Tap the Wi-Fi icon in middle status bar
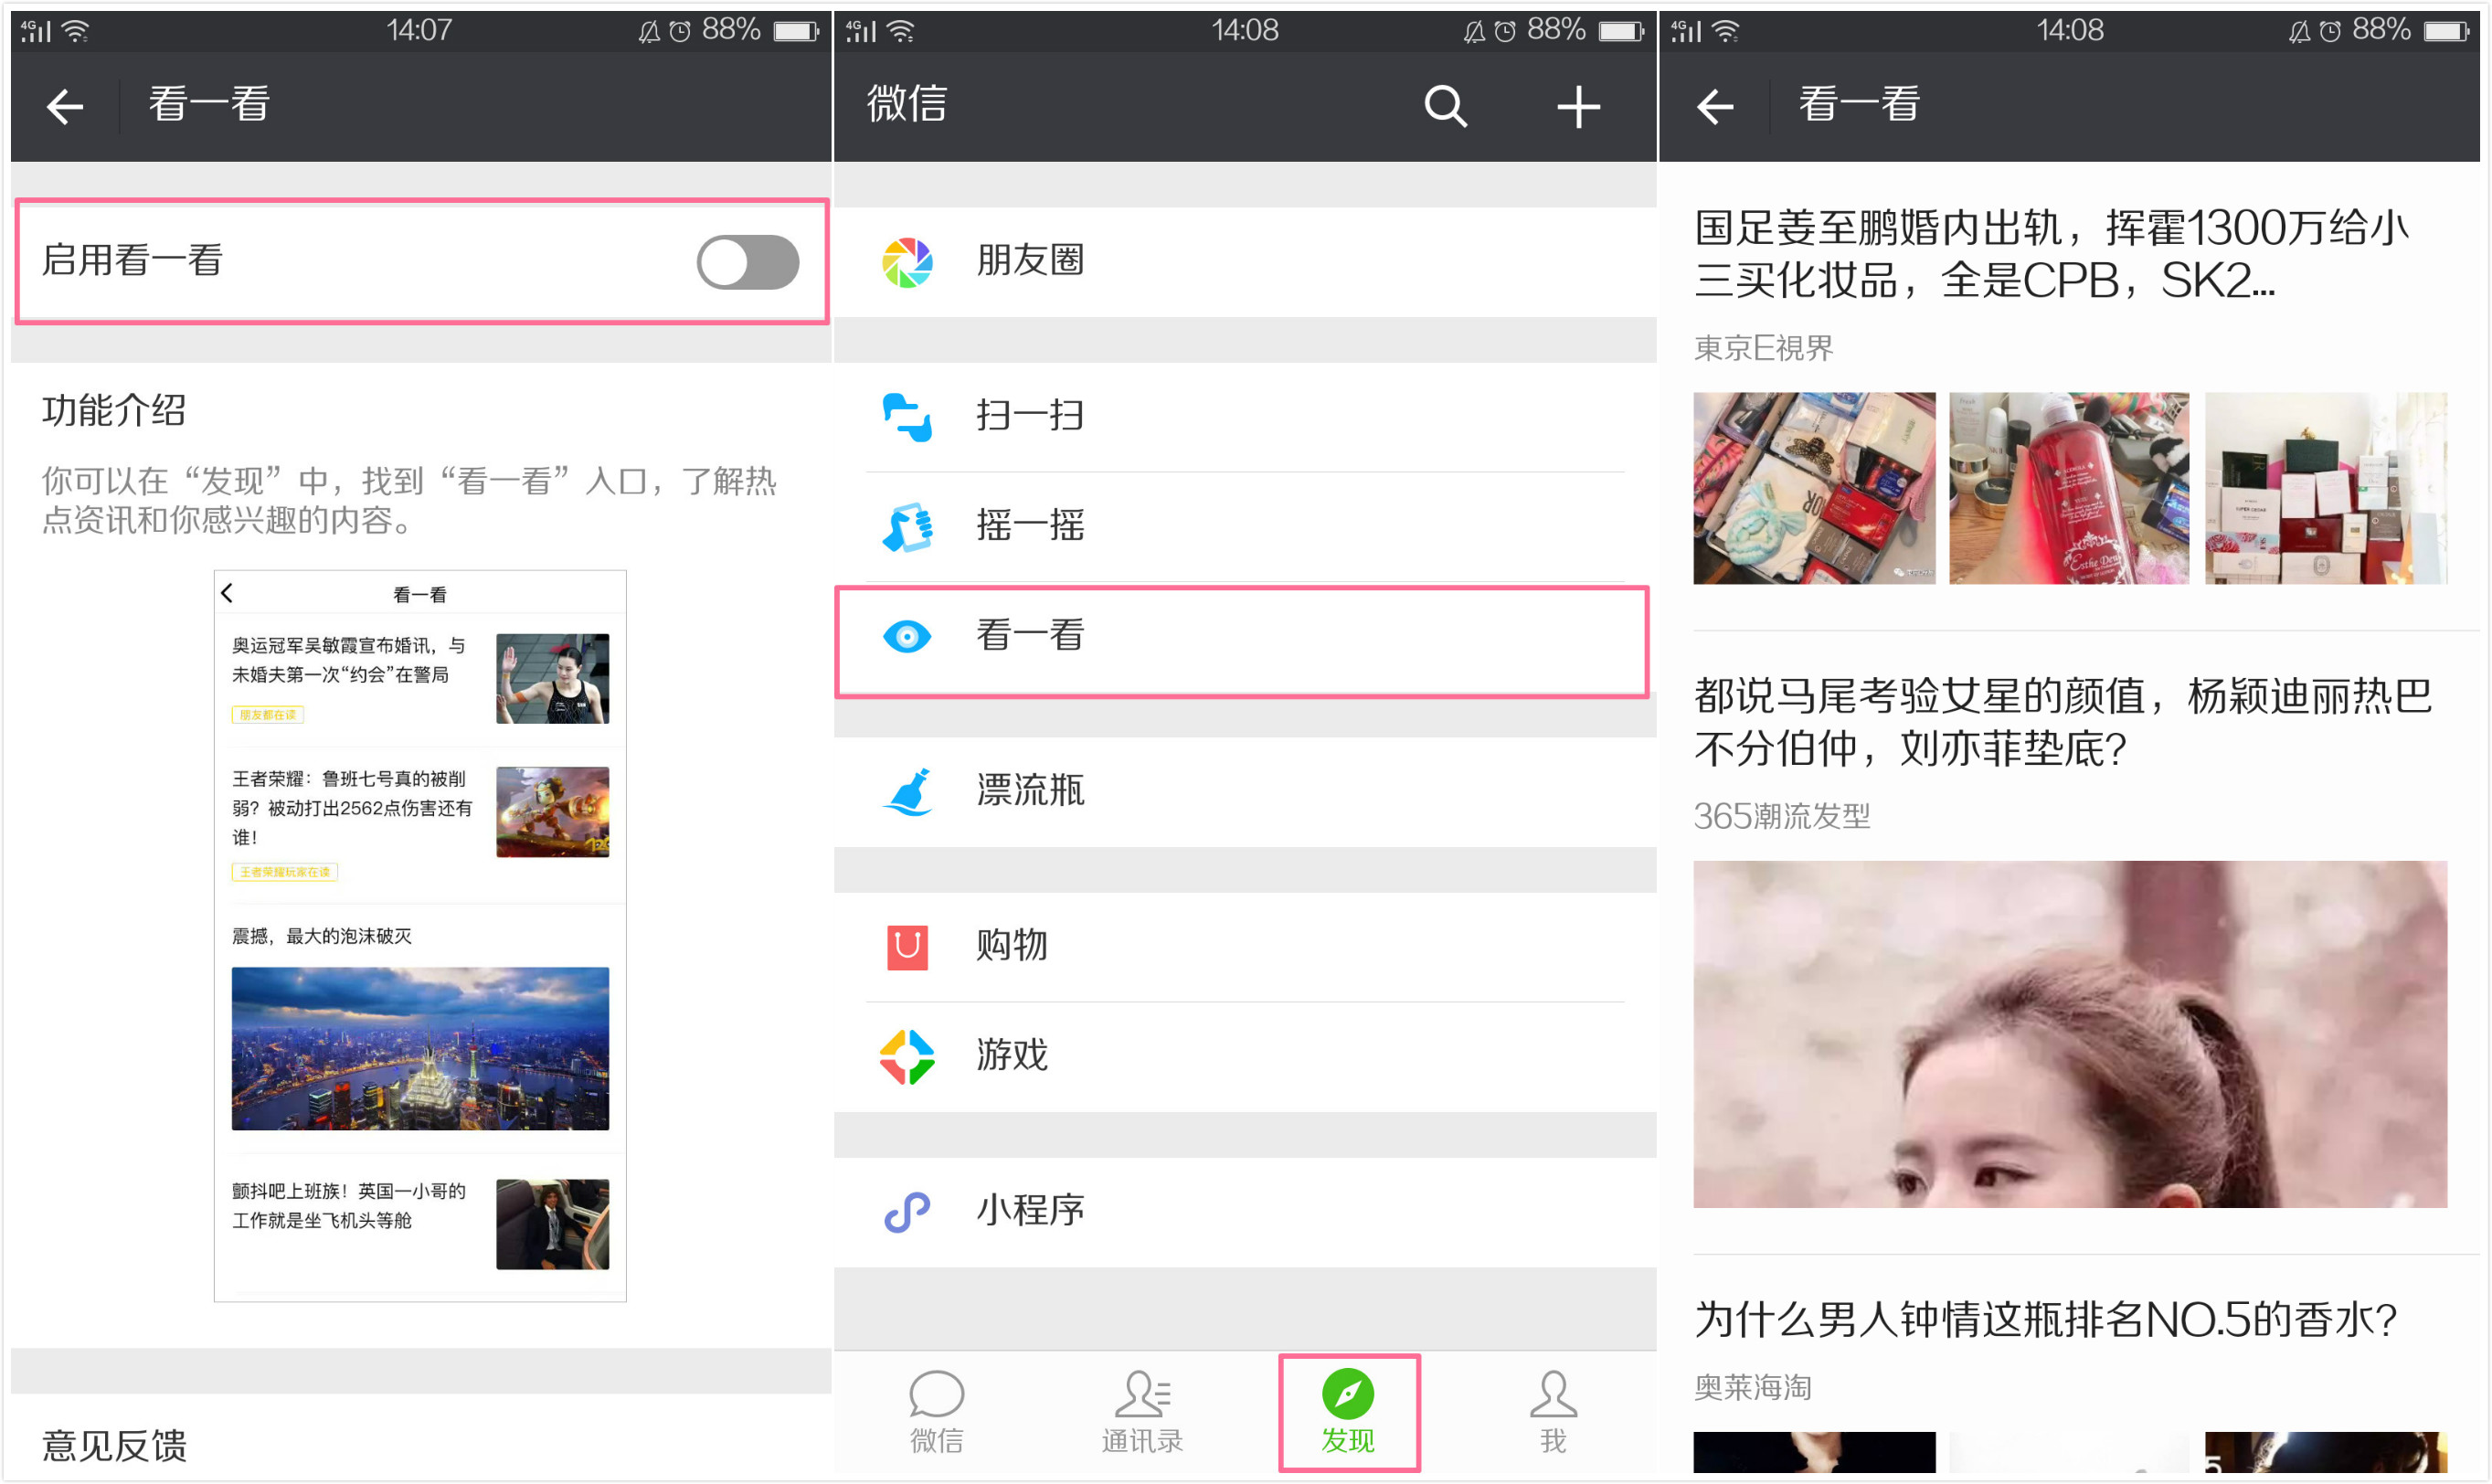 pyautogui.click(x=902, y=32)
